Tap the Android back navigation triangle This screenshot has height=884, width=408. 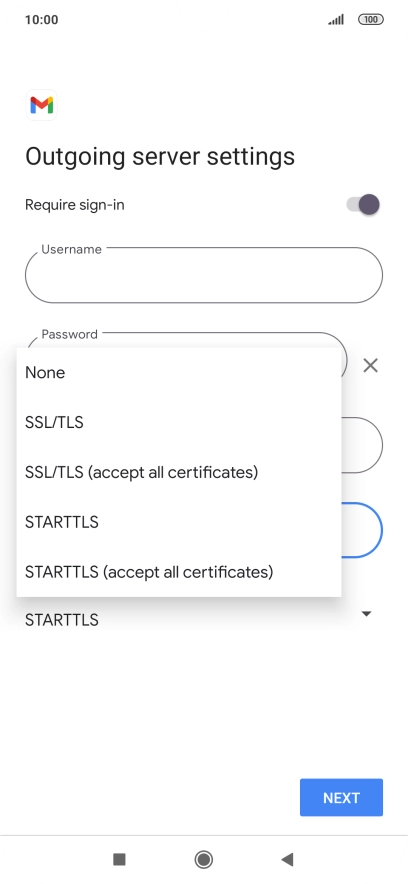(x=287, y=859)
